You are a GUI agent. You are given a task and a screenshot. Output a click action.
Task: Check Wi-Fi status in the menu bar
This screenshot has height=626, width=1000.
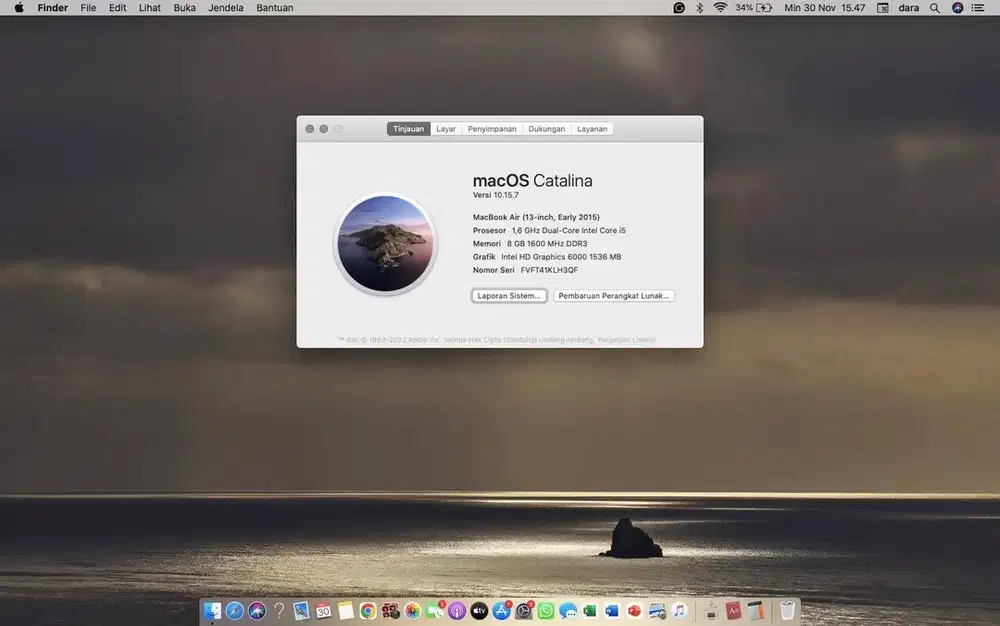(721, 7)
